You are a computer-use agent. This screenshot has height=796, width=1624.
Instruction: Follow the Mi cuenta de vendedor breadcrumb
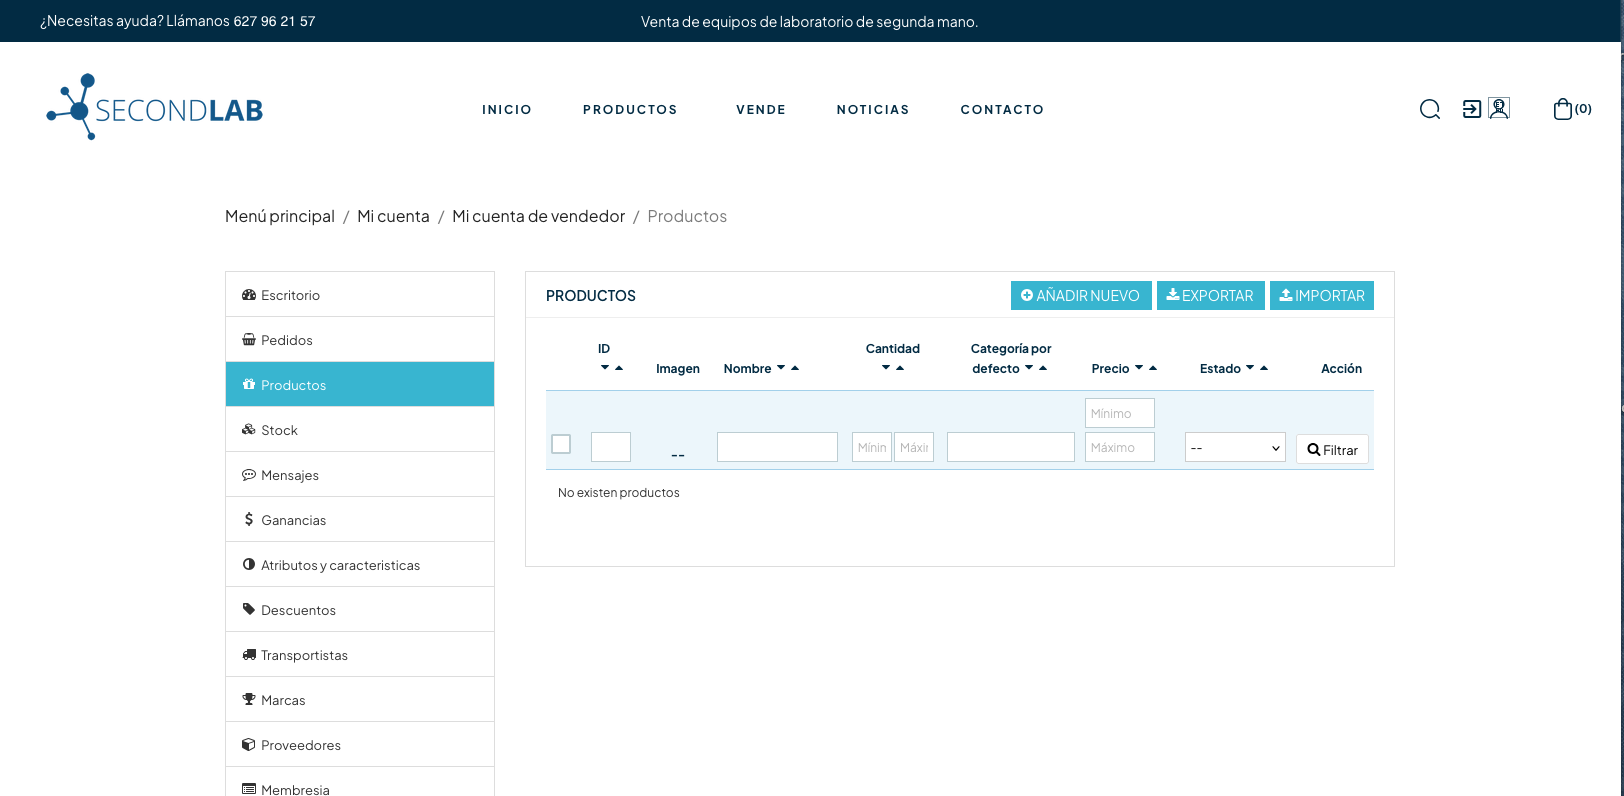[538, 216]
